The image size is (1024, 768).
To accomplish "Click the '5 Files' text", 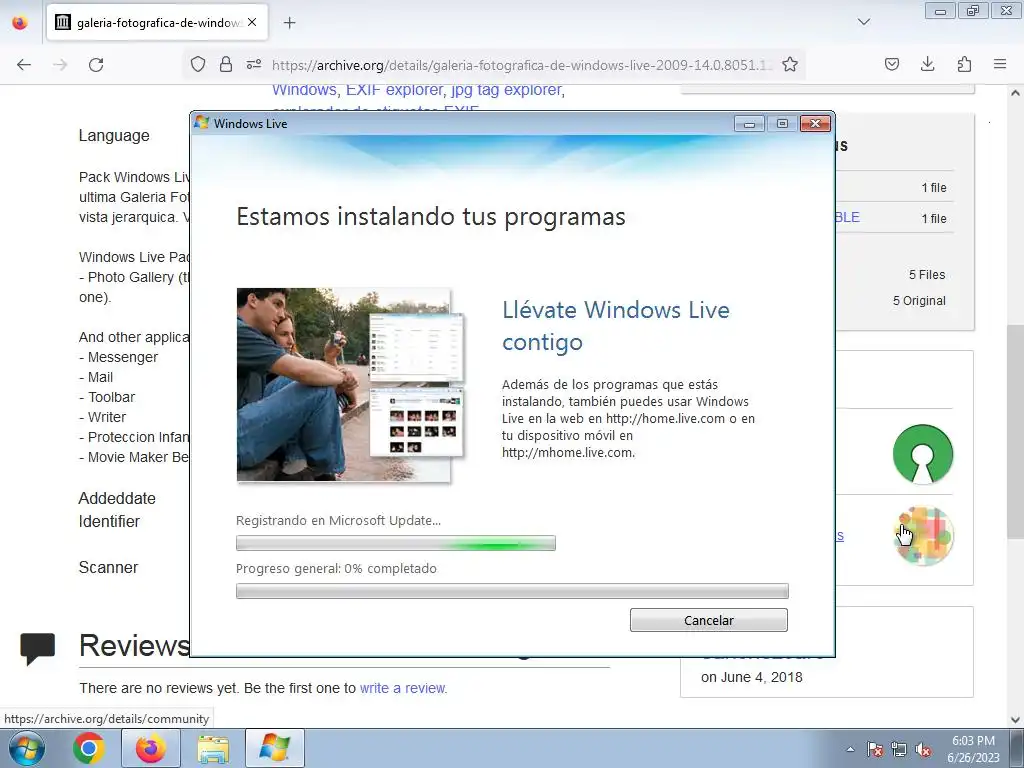I will click(x=927, y=275).
